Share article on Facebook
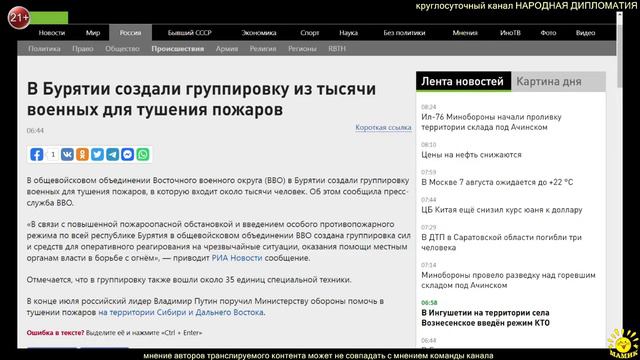640x360 pixels. 37,154
